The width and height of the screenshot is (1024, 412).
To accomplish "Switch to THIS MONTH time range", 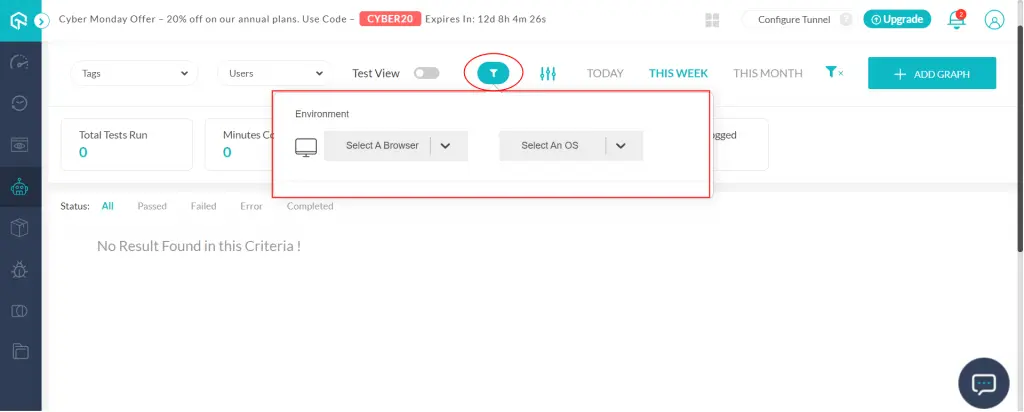I will point(767,73).
